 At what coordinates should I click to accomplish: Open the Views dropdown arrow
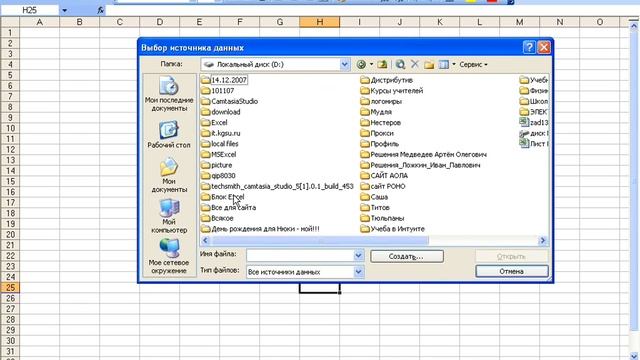tap(454, 64)
